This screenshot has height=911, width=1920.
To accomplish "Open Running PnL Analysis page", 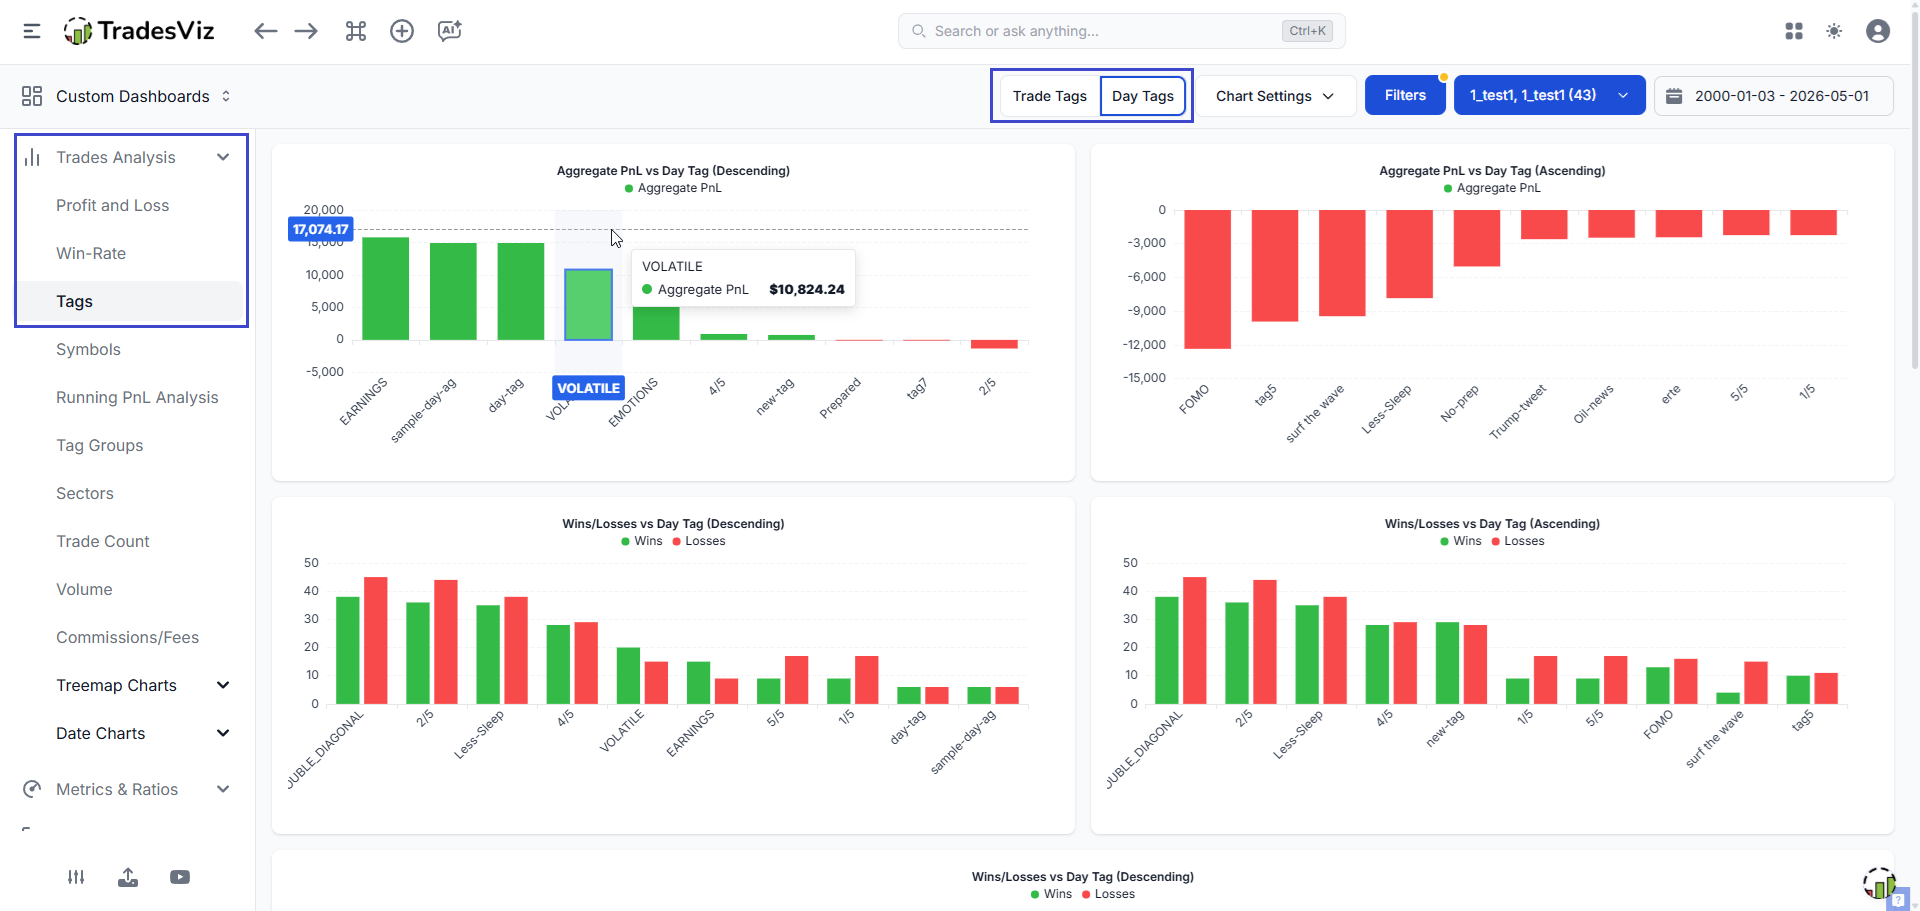I will 137,397.
